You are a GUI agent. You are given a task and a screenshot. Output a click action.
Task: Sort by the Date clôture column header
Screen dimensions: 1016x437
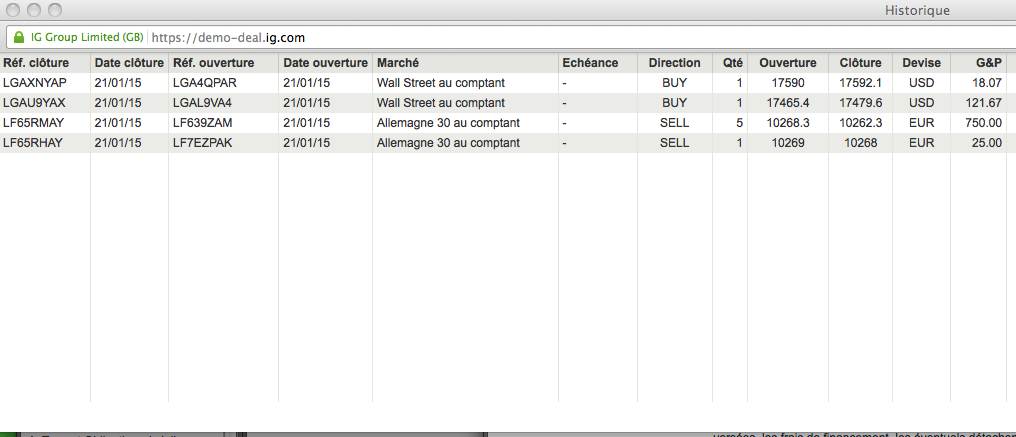tap(129, 63)
